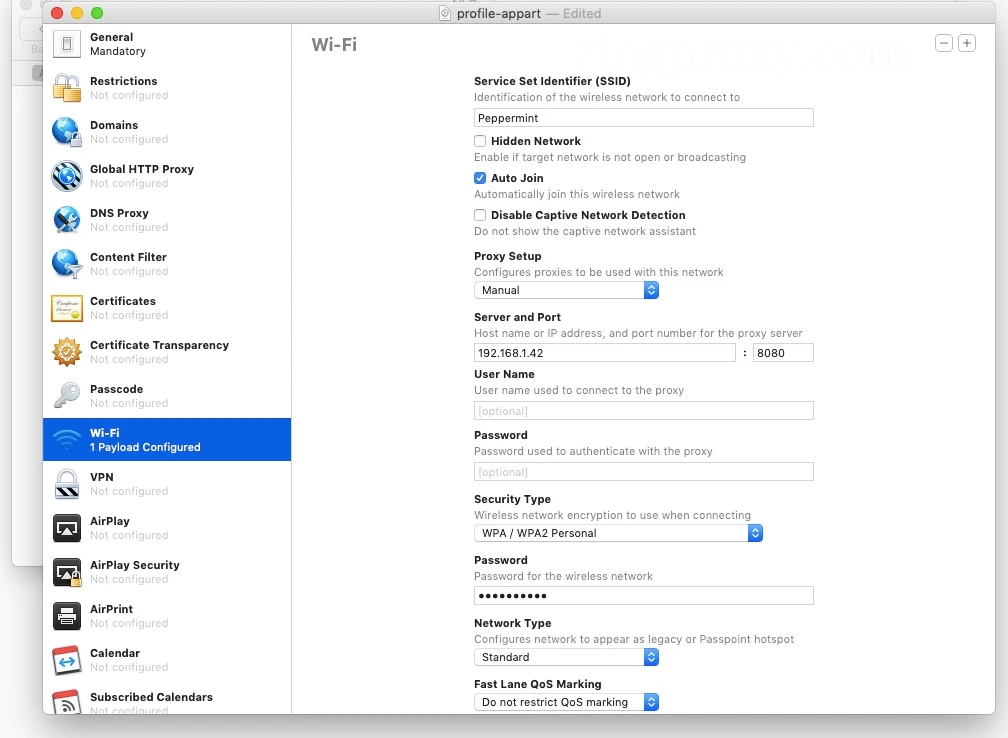The width and height of the screenshot is (1008, 738).
Task: Expand the Network Type Standard dropdown
Action: (566, 657)
